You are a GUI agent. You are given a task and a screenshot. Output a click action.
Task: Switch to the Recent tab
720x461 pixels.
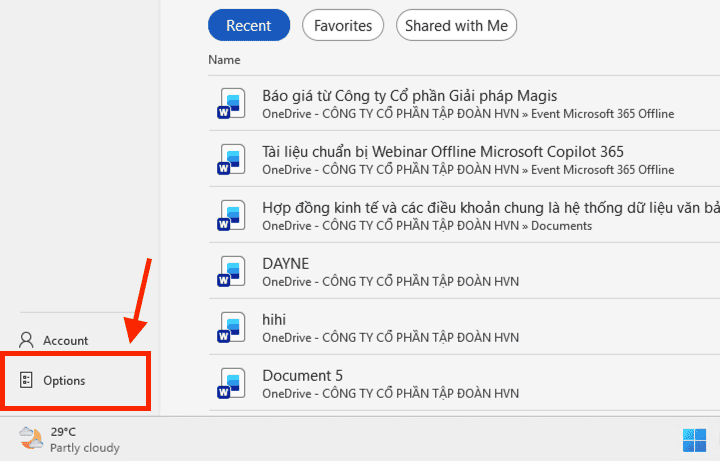pos(249,25)
